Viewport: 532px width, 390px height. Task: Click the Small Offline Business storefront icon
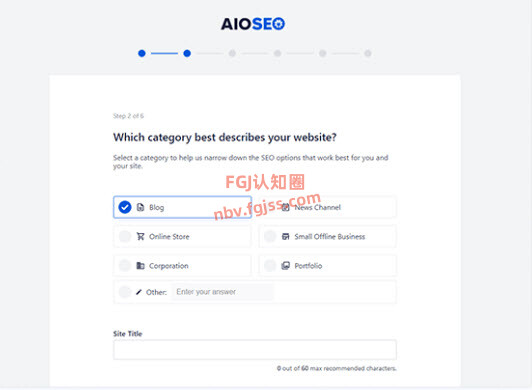[x=286, y=236]
